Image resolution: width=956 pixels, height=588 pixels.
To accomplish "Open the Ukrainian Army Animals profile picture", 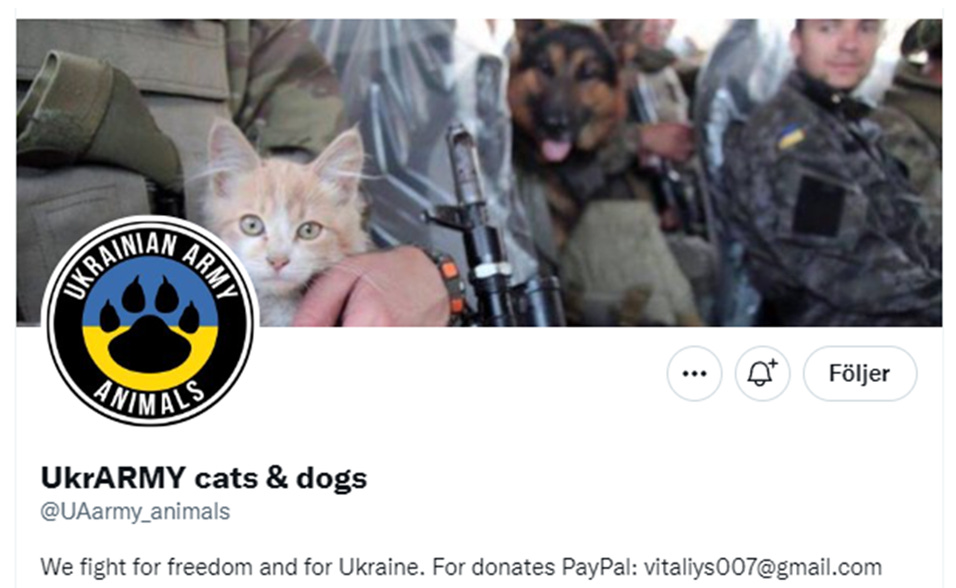I will (x=150, y=320).
